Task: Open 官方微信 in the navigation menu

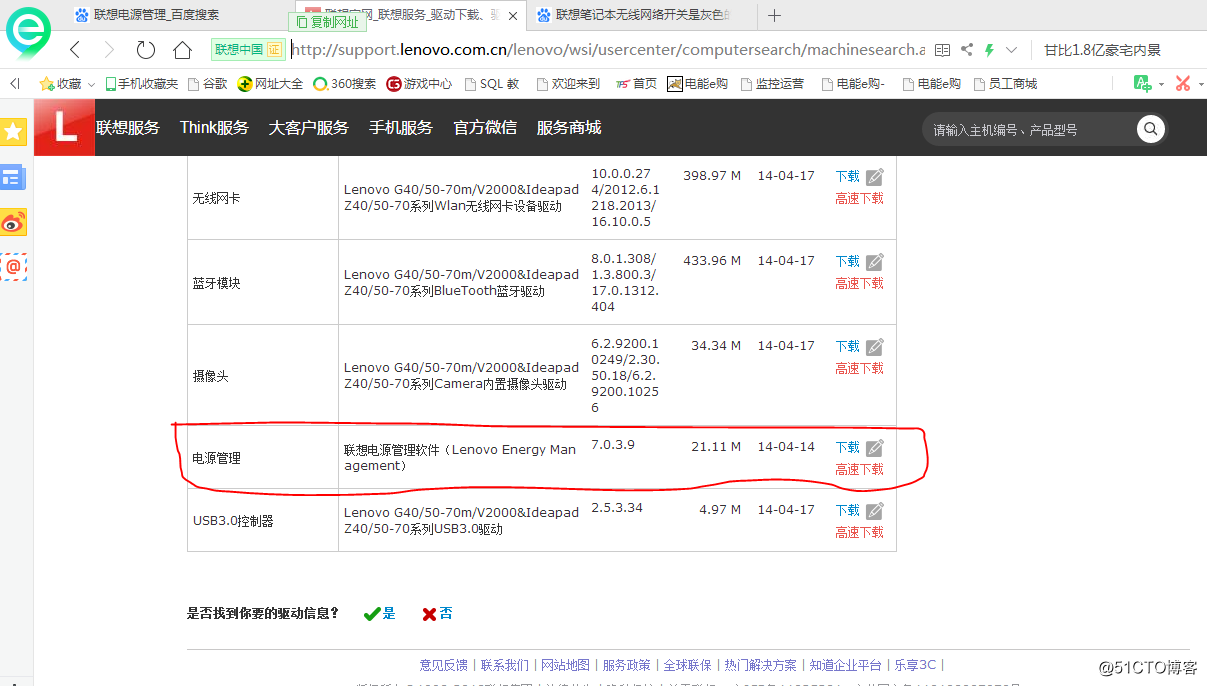Action: click(485, 127)
